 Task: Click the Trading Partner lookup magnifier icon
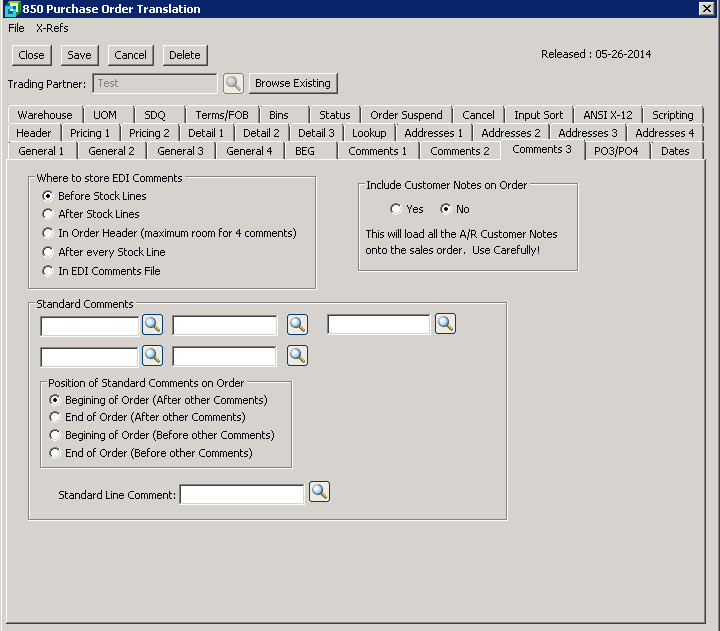click(232, 83)
